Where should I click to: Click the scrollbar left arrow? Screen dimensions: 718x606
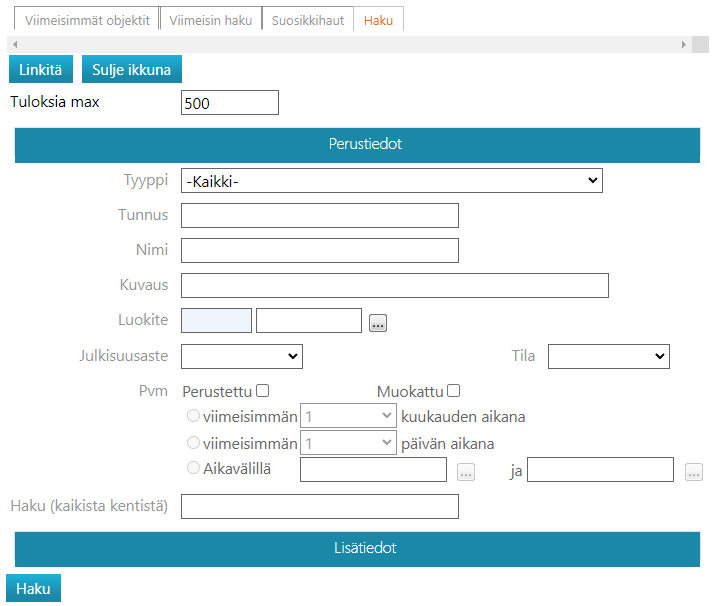pos(13,45)
